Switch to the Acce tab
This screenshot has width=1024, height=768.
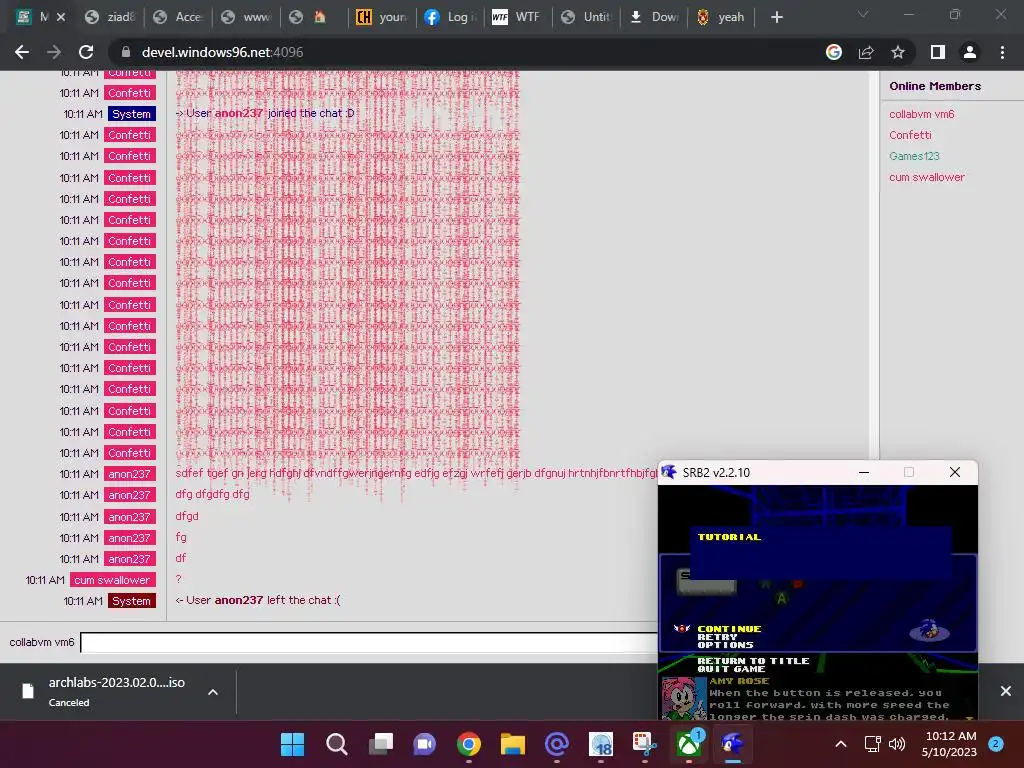pyautogui.click(x=178, y=17)
